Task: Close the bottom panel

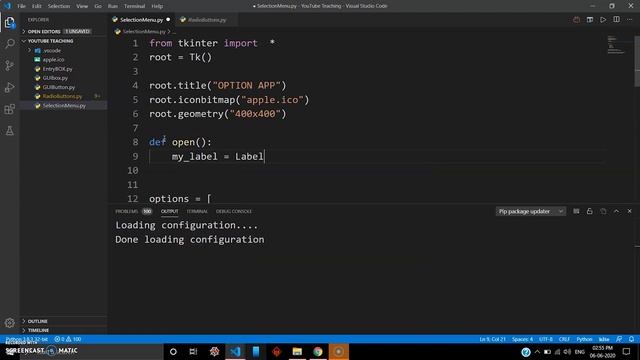Action: [x=629, y=211]
